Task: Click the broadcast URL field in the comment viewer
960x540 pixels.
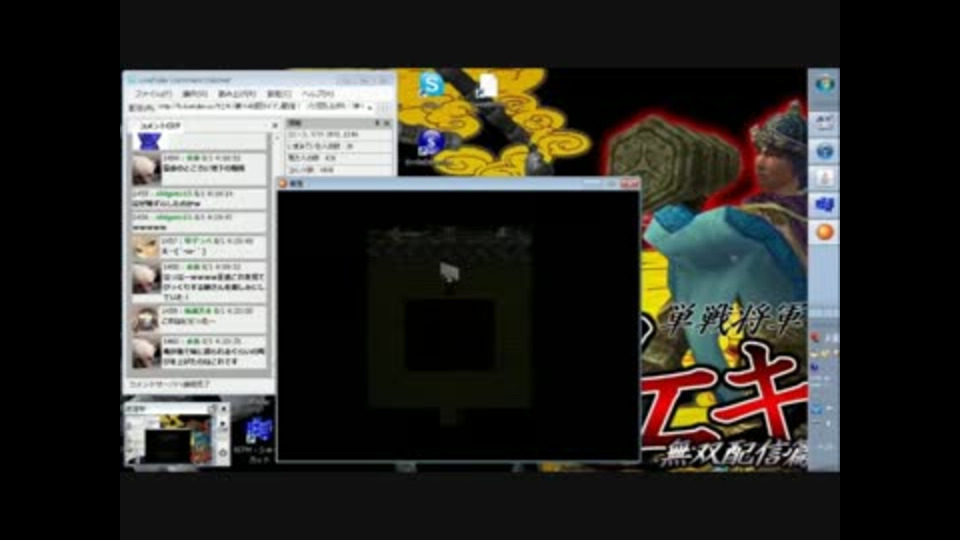Action: (264, 107)
